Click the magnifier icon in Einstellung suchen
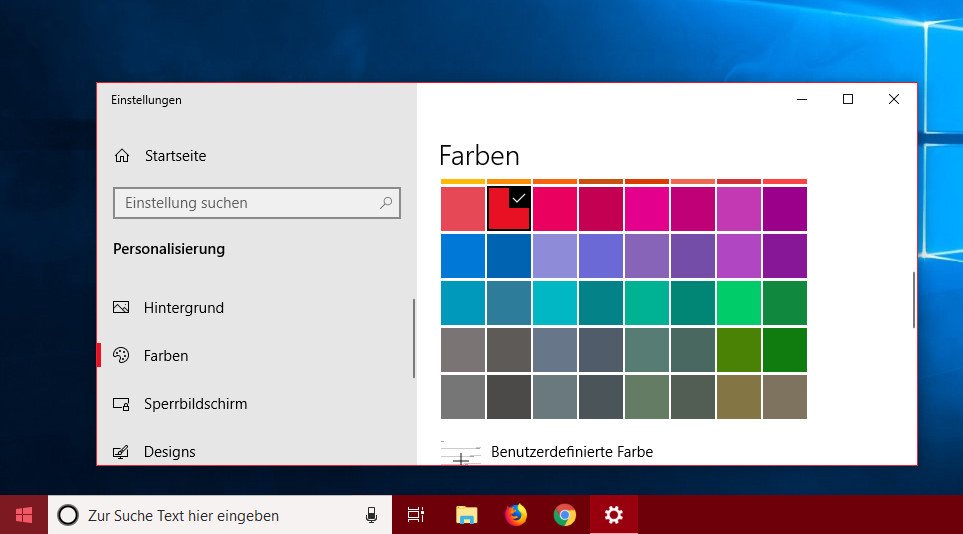Image resolution: width=963 pixels, height=534 pixels. point(386,203)
